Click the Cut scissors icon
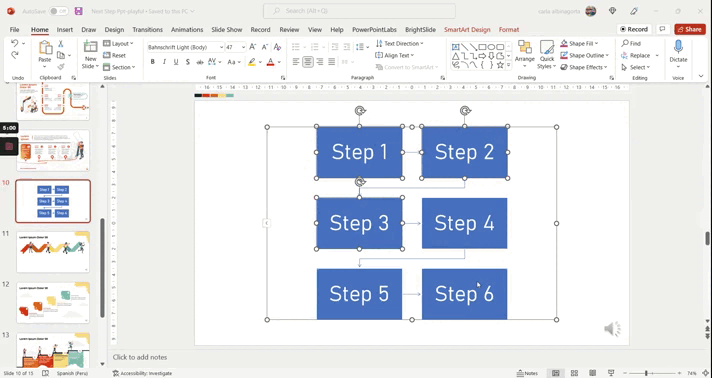This screenshot has width=712, height=378. (60, 44)
